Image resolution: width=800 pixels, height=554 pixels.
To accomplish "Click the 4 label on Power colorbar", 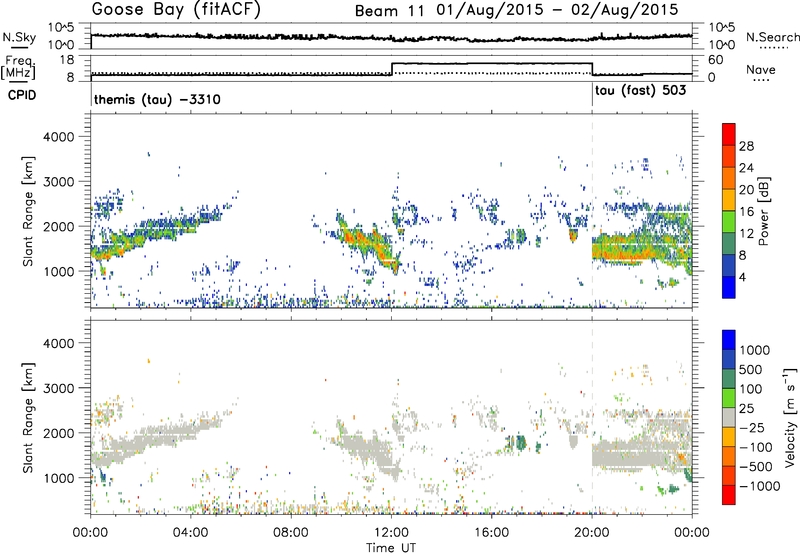I will 743,277.
